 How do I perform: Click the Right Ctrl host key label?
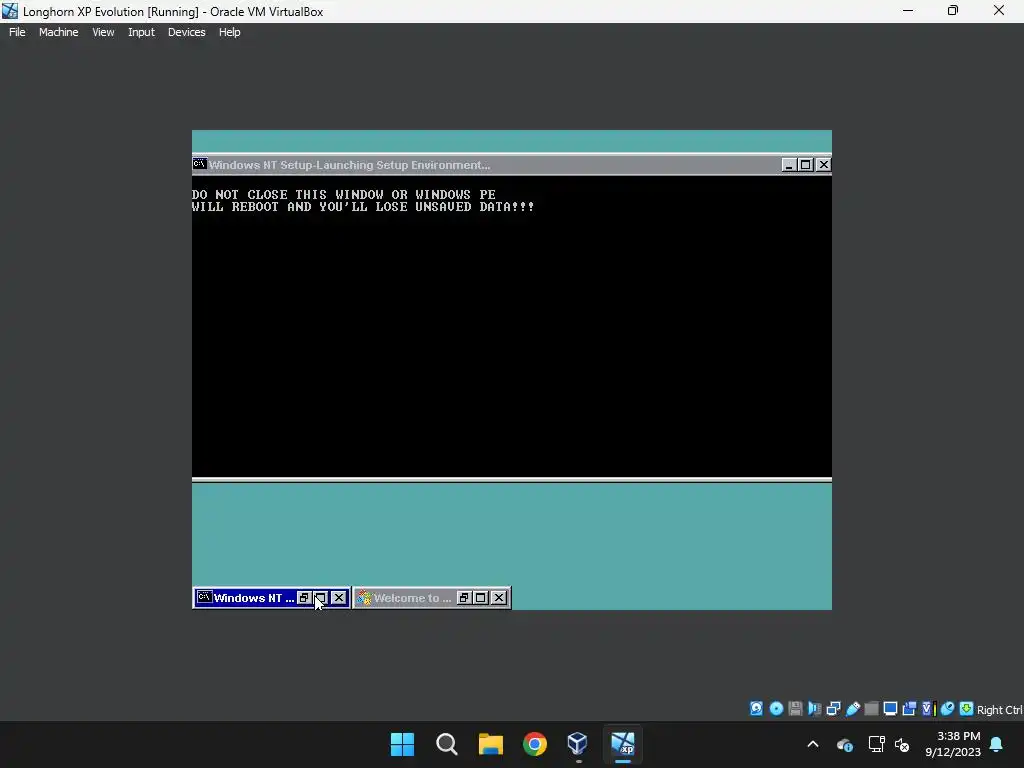pos(999,710)
